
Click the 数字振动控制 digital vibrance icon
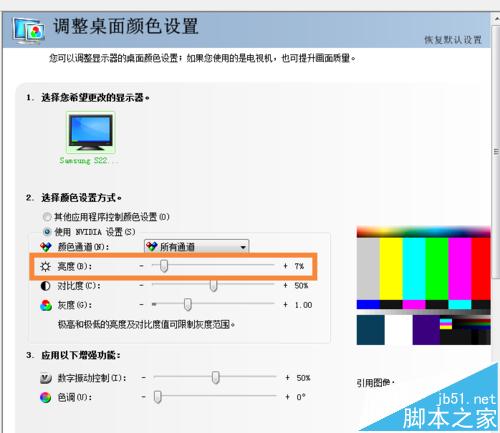(x=46, y=378)
